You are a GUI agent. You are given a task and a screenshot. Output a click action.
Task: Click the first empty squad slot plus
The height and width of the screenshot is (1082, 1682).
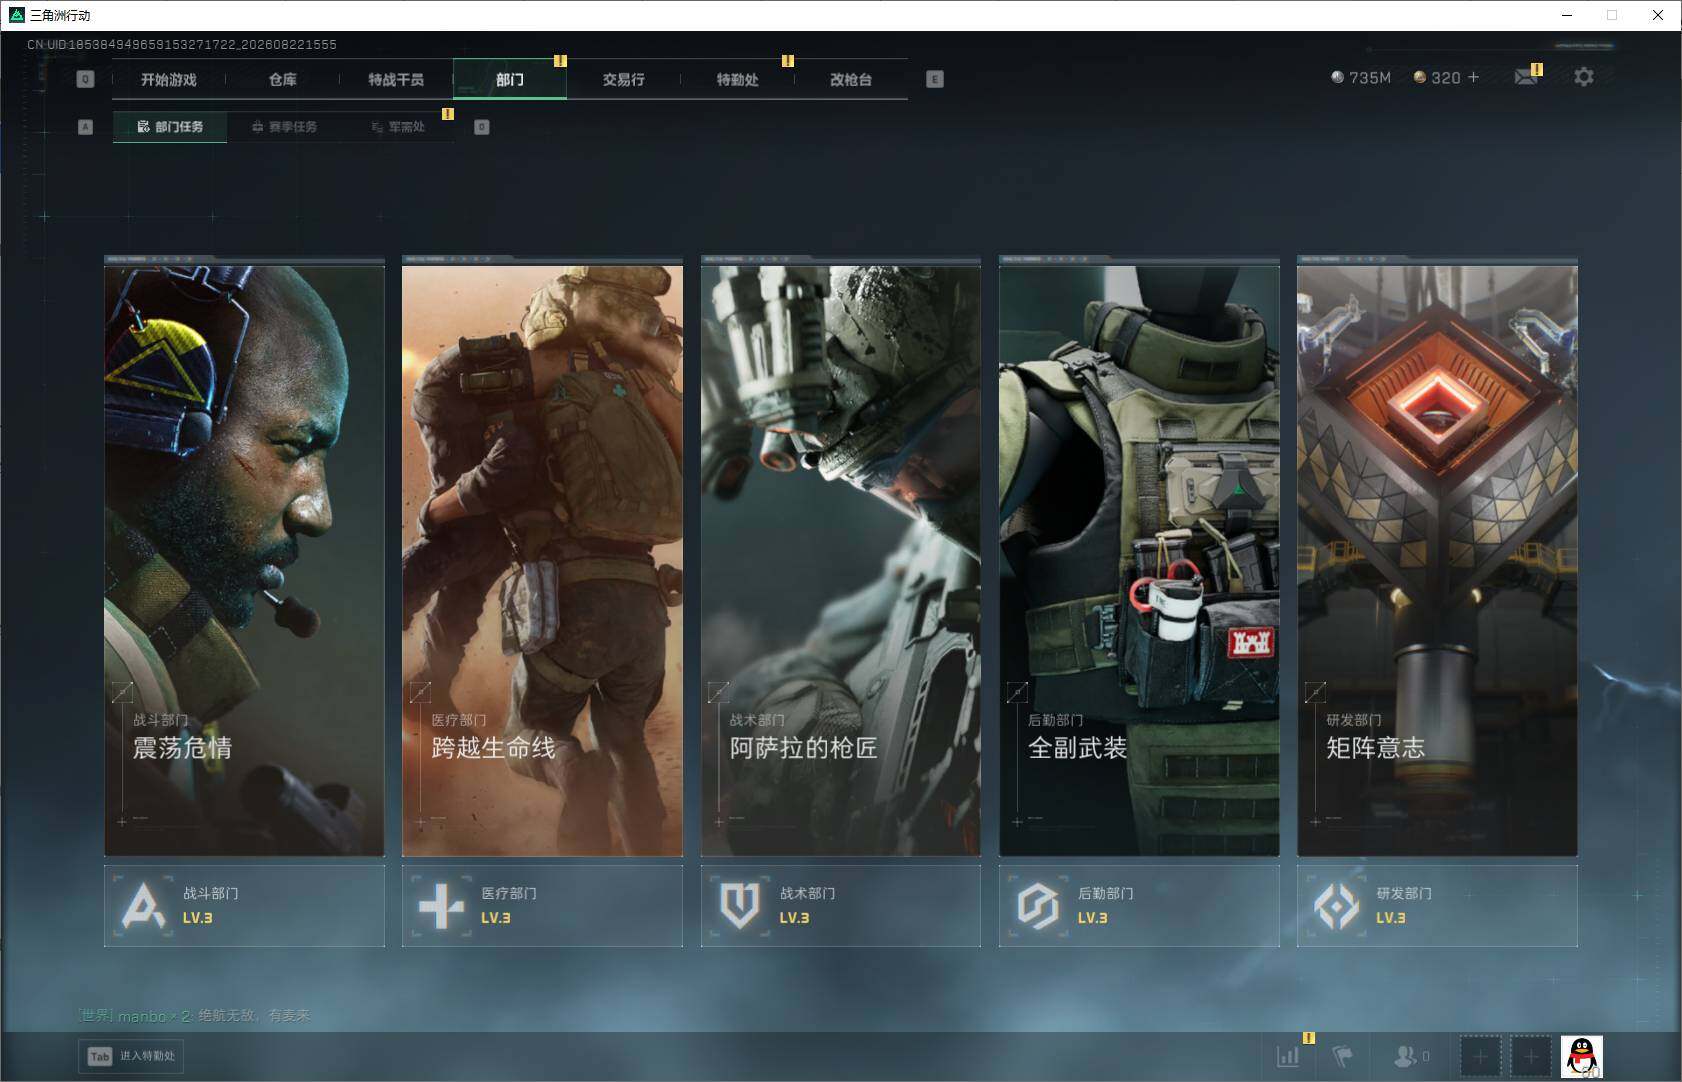click(1480, 1056)
